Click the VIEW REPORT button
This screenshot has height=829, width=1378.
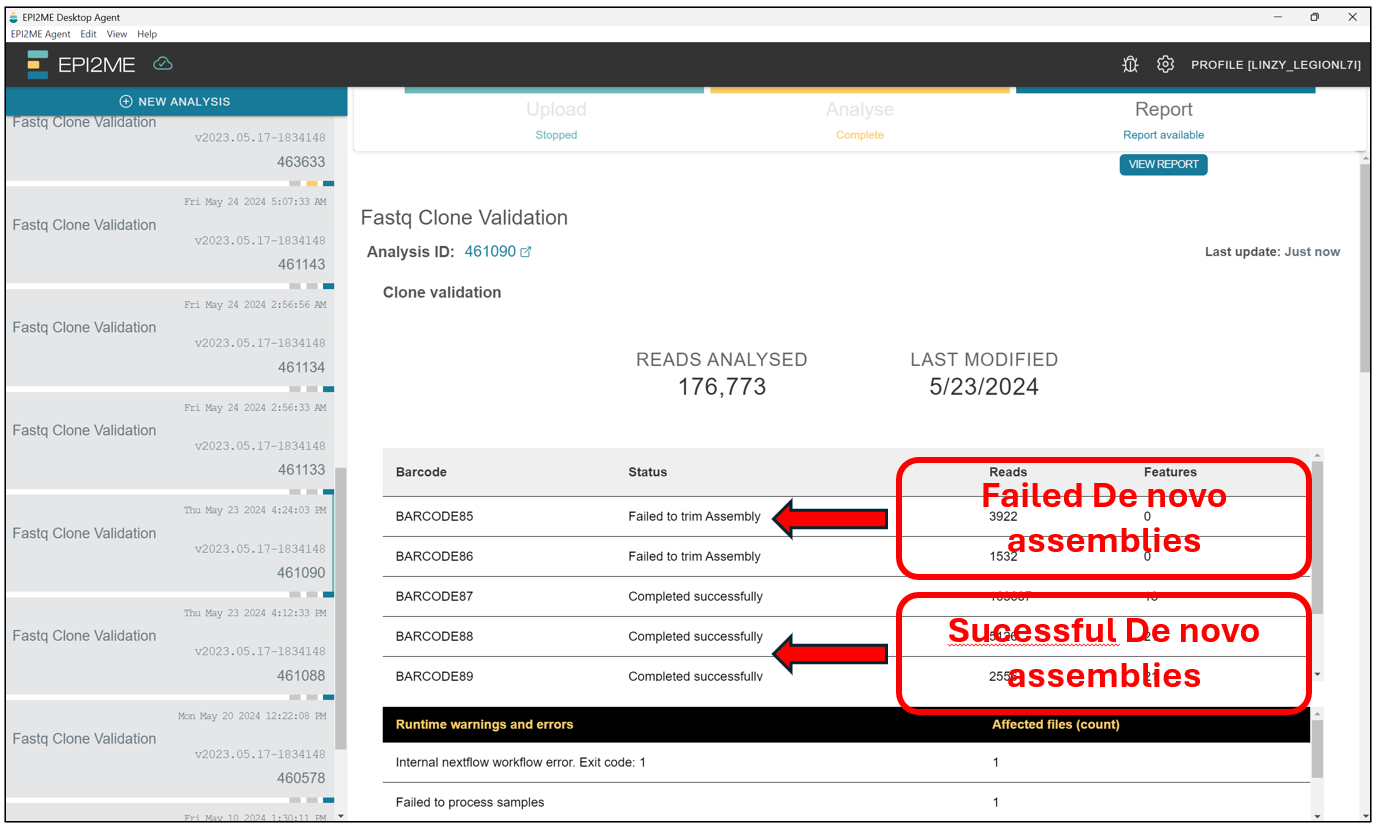pyautogui.click(x=1163, y=164)
